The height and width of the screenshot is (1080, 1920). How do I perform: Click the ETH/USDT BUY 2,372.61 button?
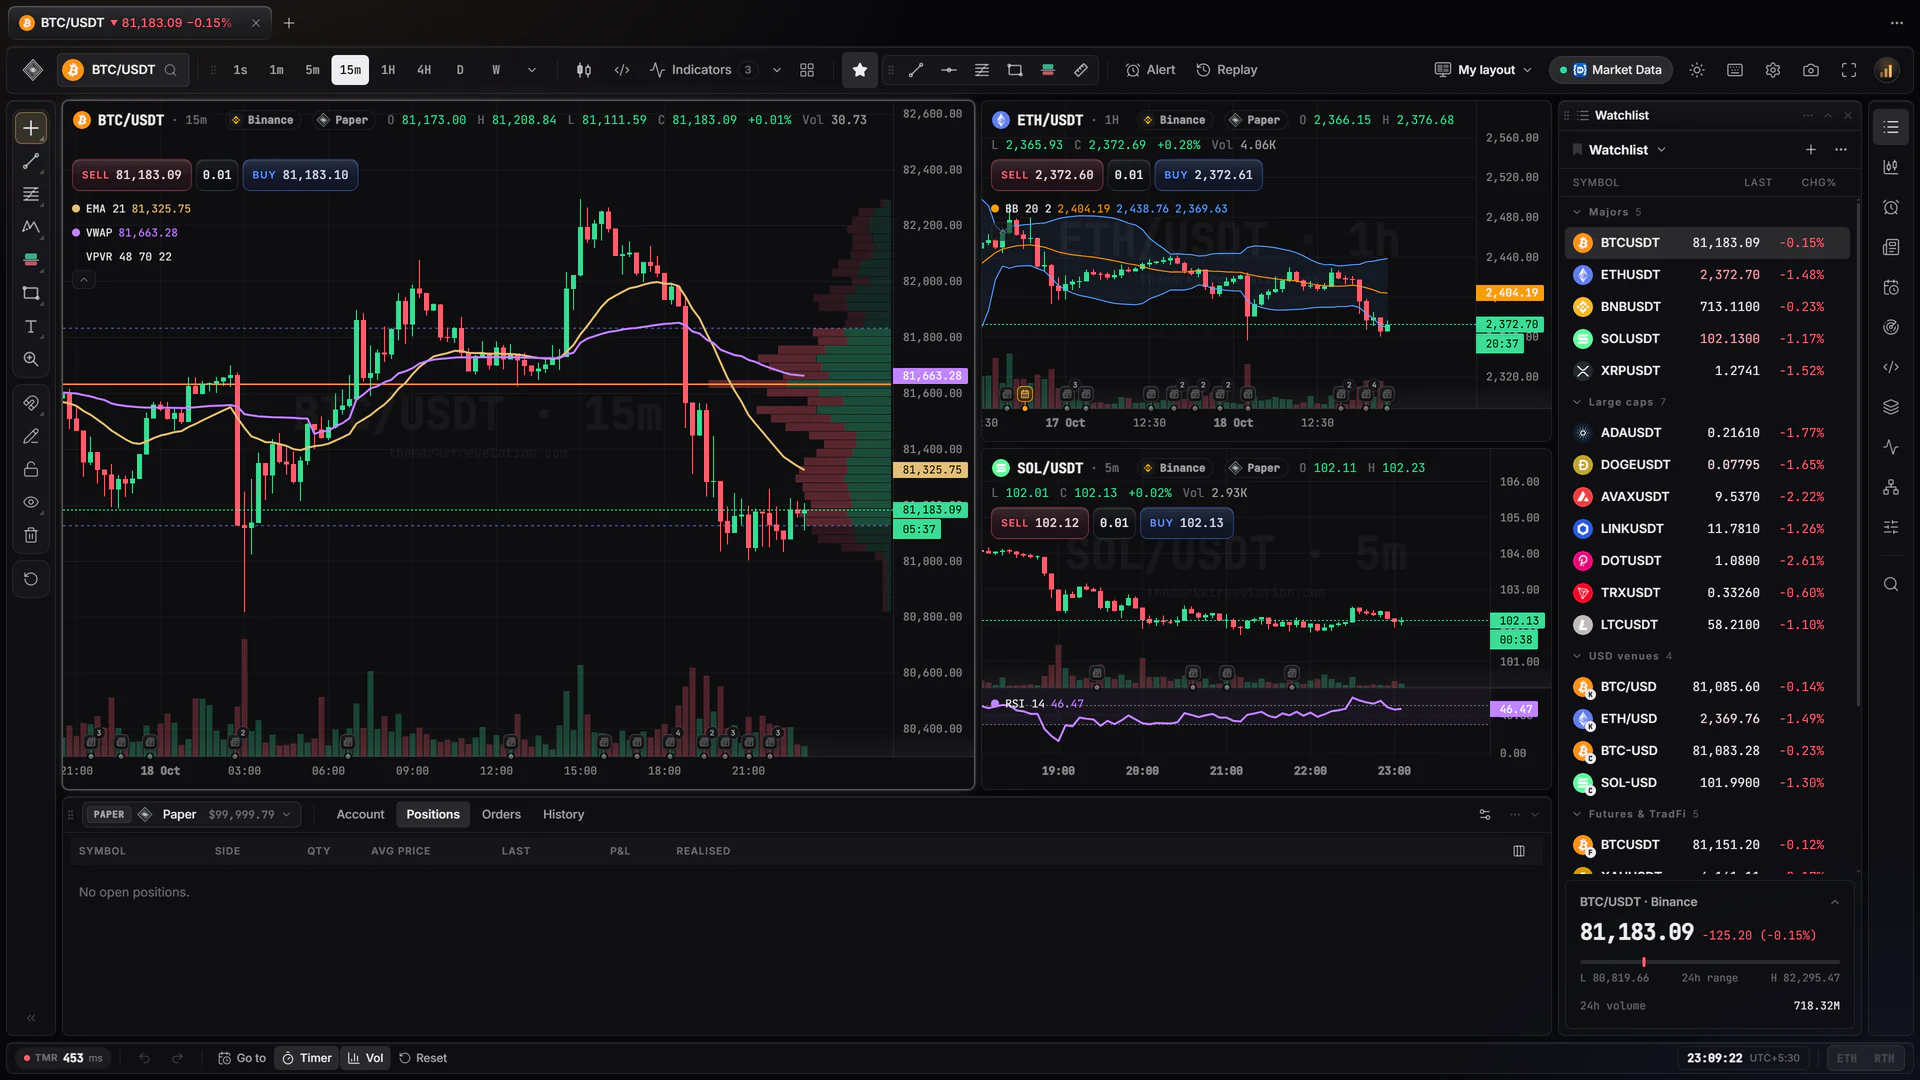pyautogui.click(x=1208, y=175)
